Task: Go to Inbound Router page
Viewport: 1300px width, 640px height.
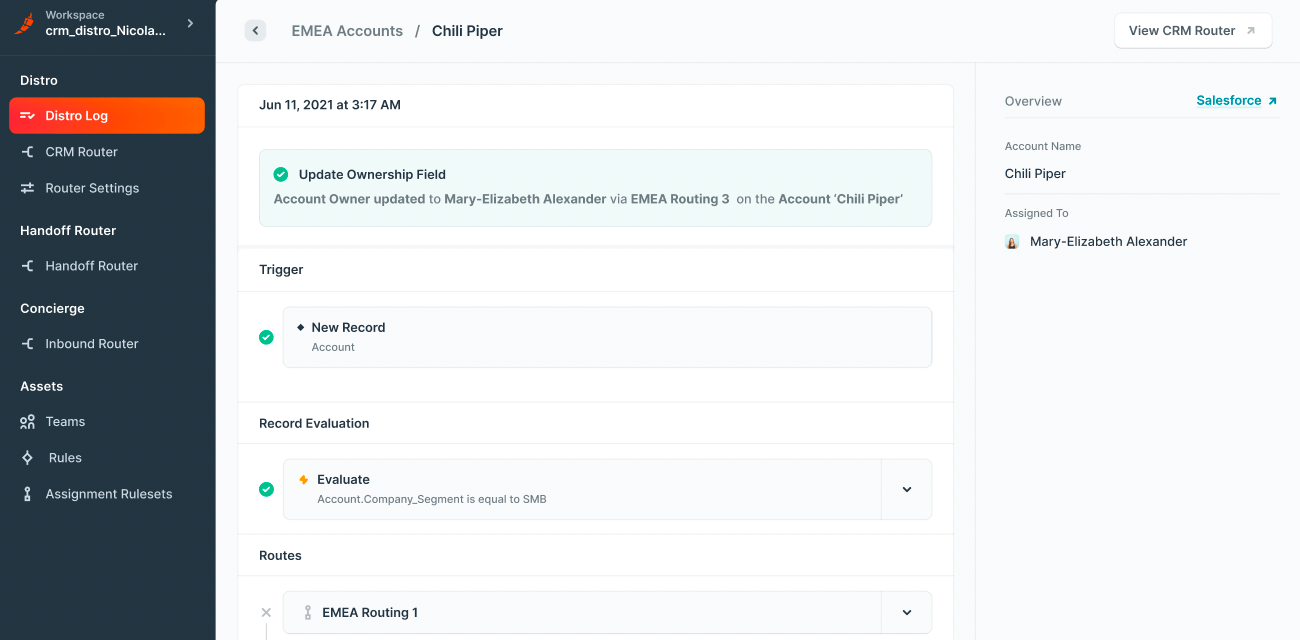Action: point(91,344)
